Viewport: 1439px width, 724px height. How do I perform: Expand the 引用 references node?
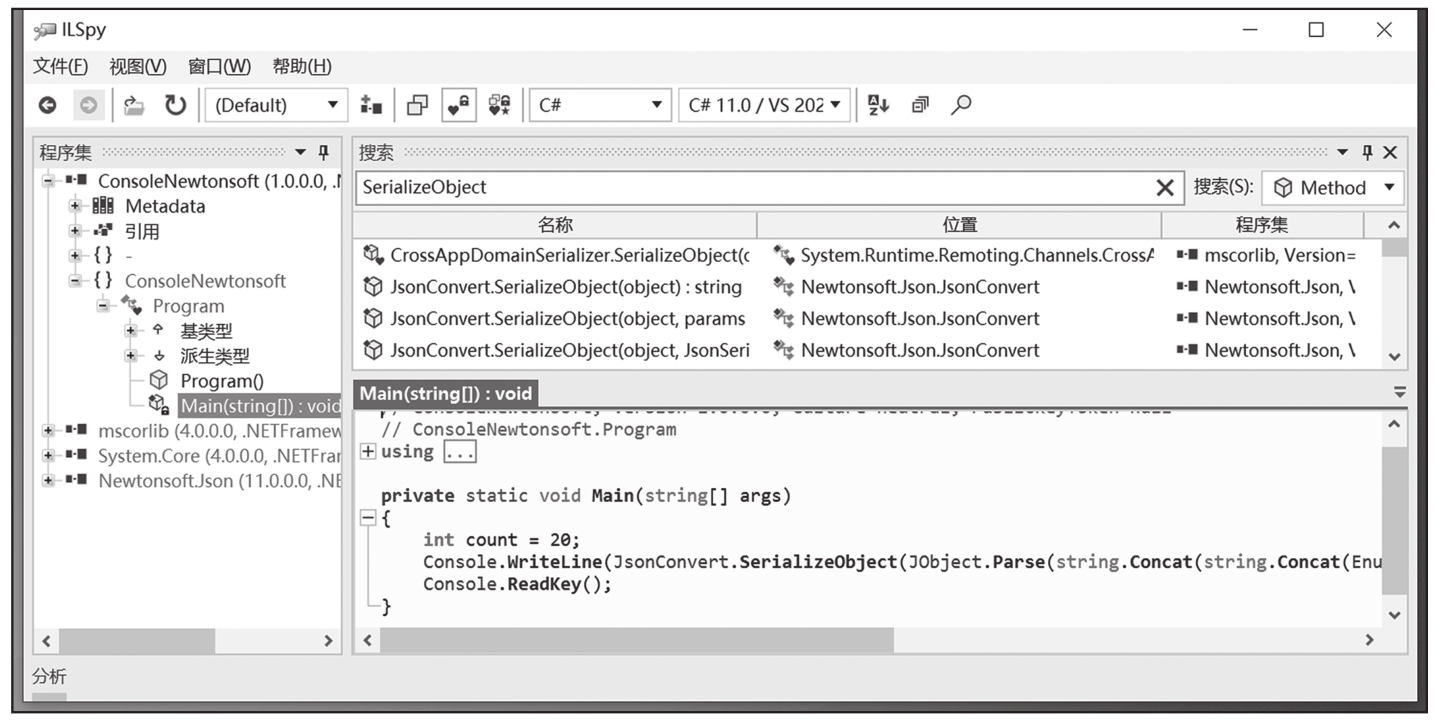click(76, 231)
